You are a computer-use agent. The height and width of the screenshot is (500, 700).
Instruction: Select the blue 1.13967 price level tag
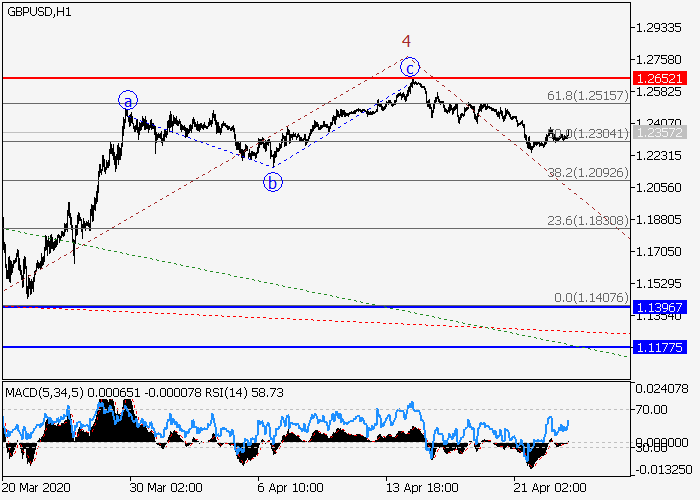click(660, 307)
